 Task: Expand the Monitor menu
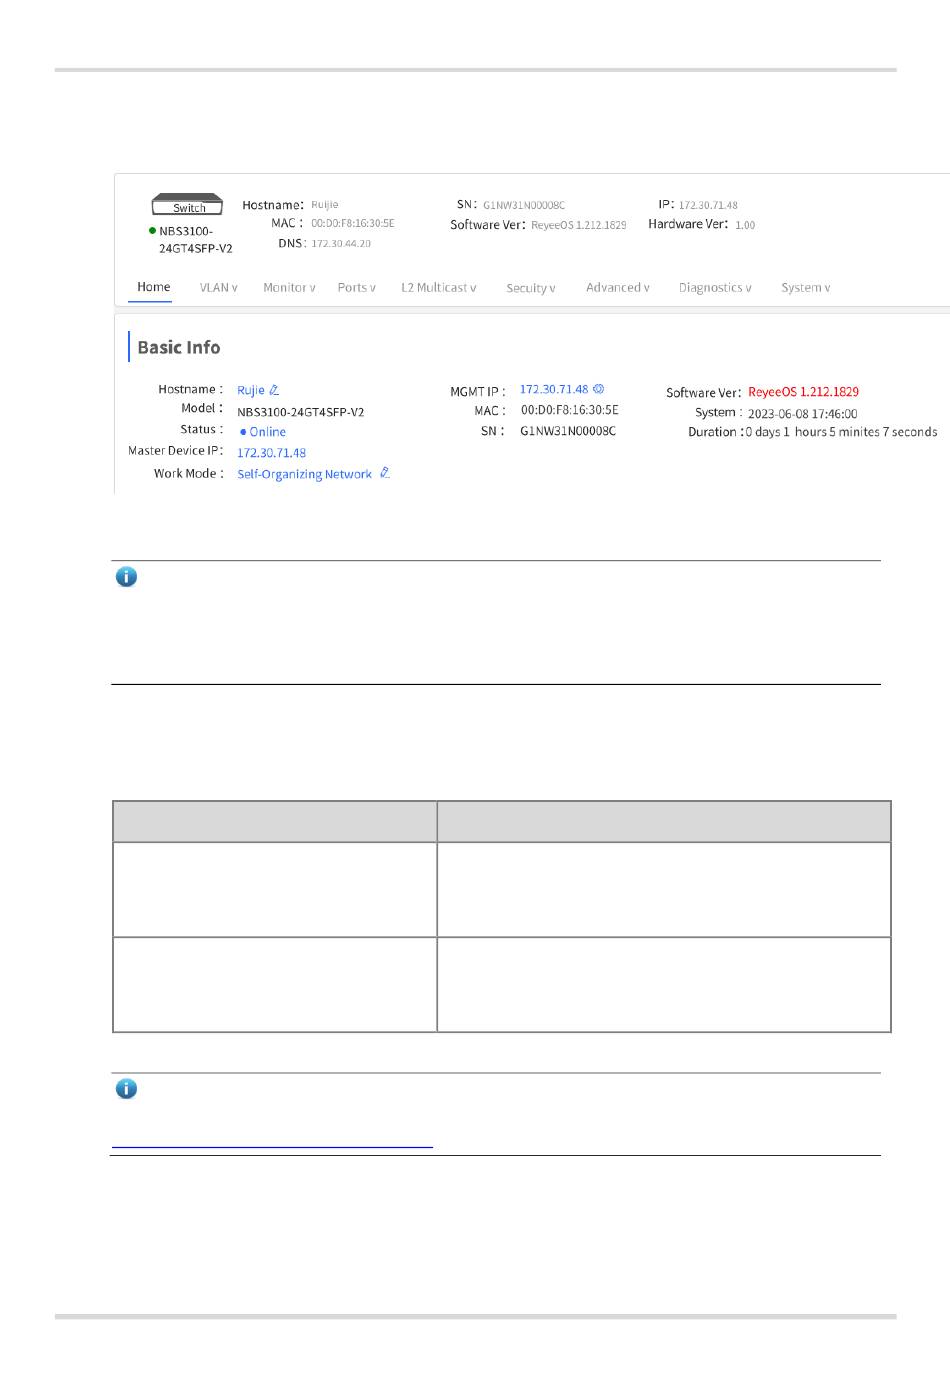pos(289,288)
